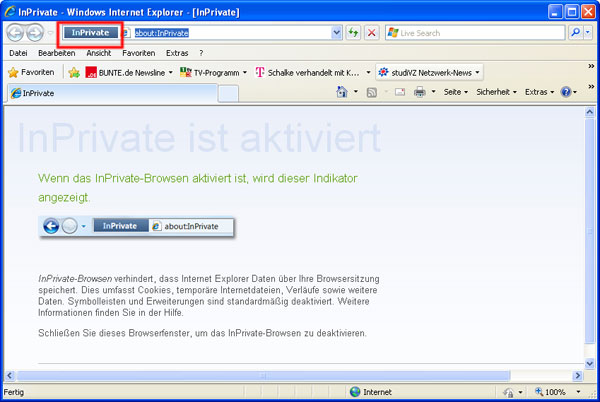Click the Home page icon

[342, 92]
